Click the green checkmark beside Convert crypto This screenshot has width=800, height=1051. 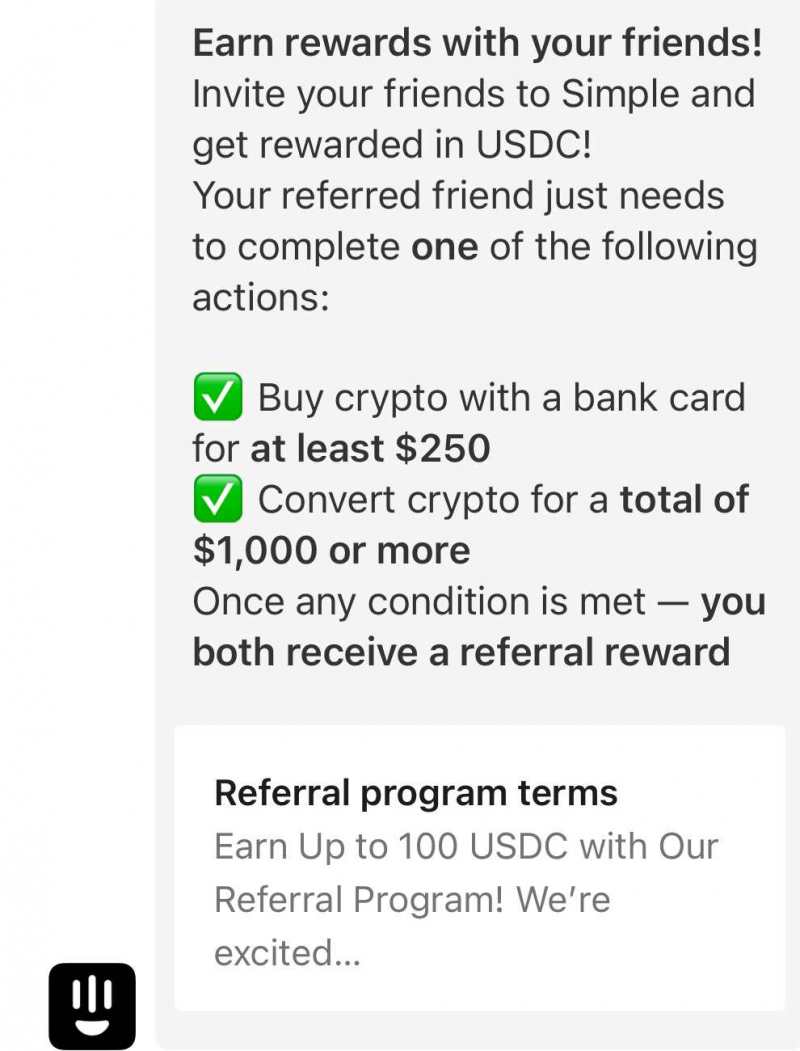click(217, 500)
